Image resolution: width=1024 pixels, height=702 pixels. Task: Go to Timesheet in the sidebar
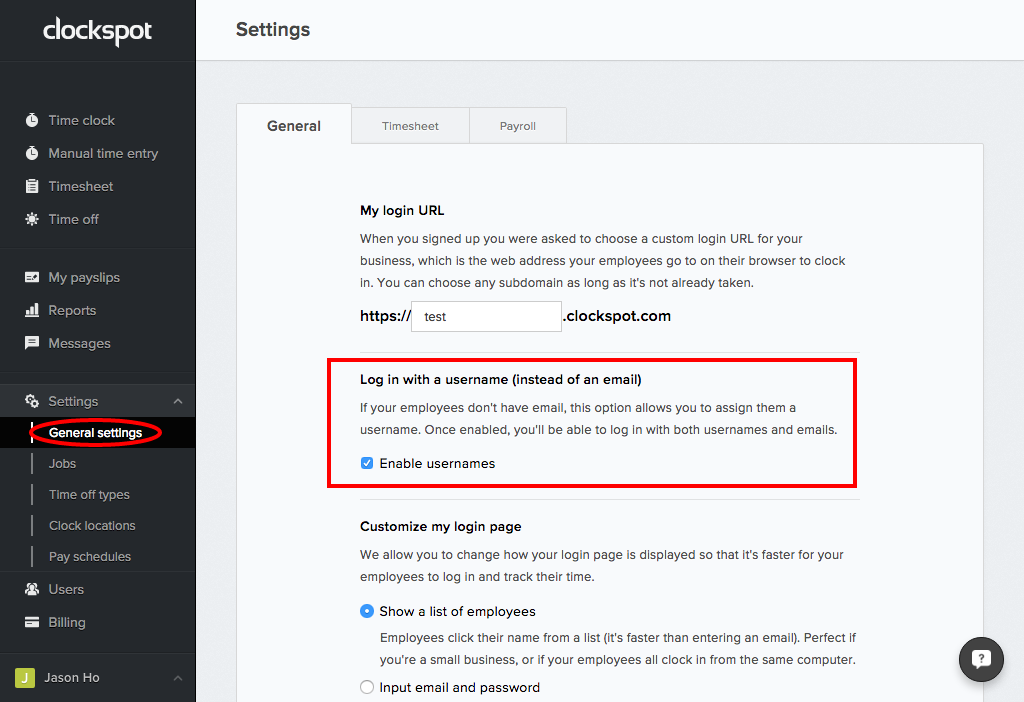click(x=81, y=186)
